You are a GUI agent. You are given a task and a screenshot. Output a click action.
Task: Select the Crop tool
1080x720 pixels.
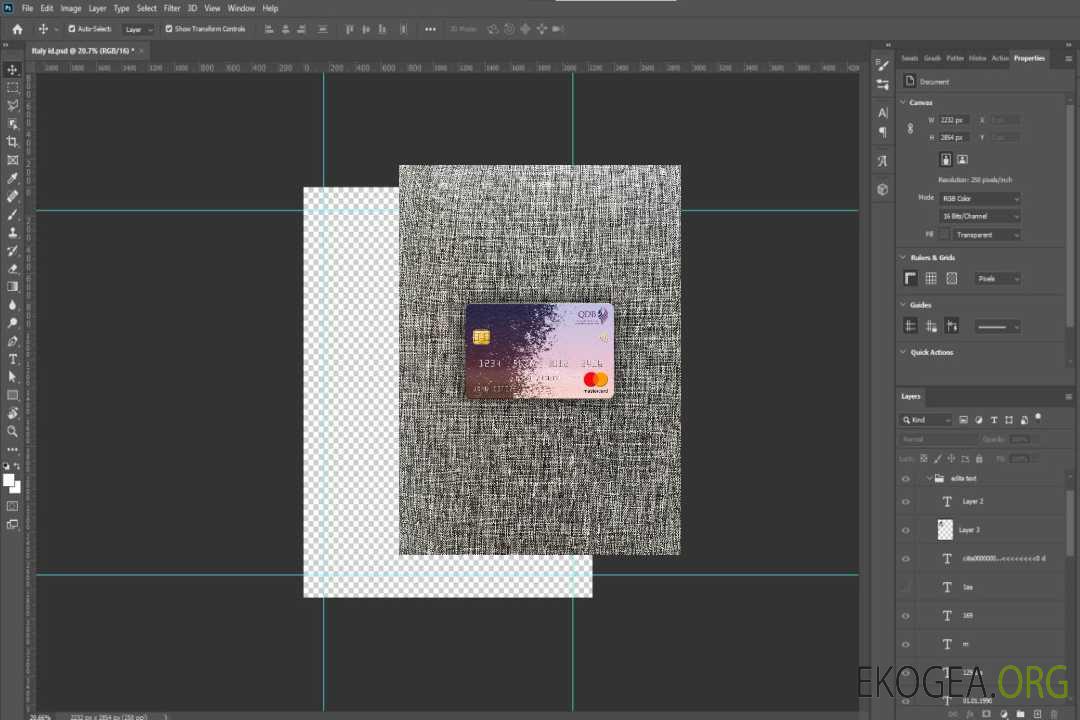point(13,142)
